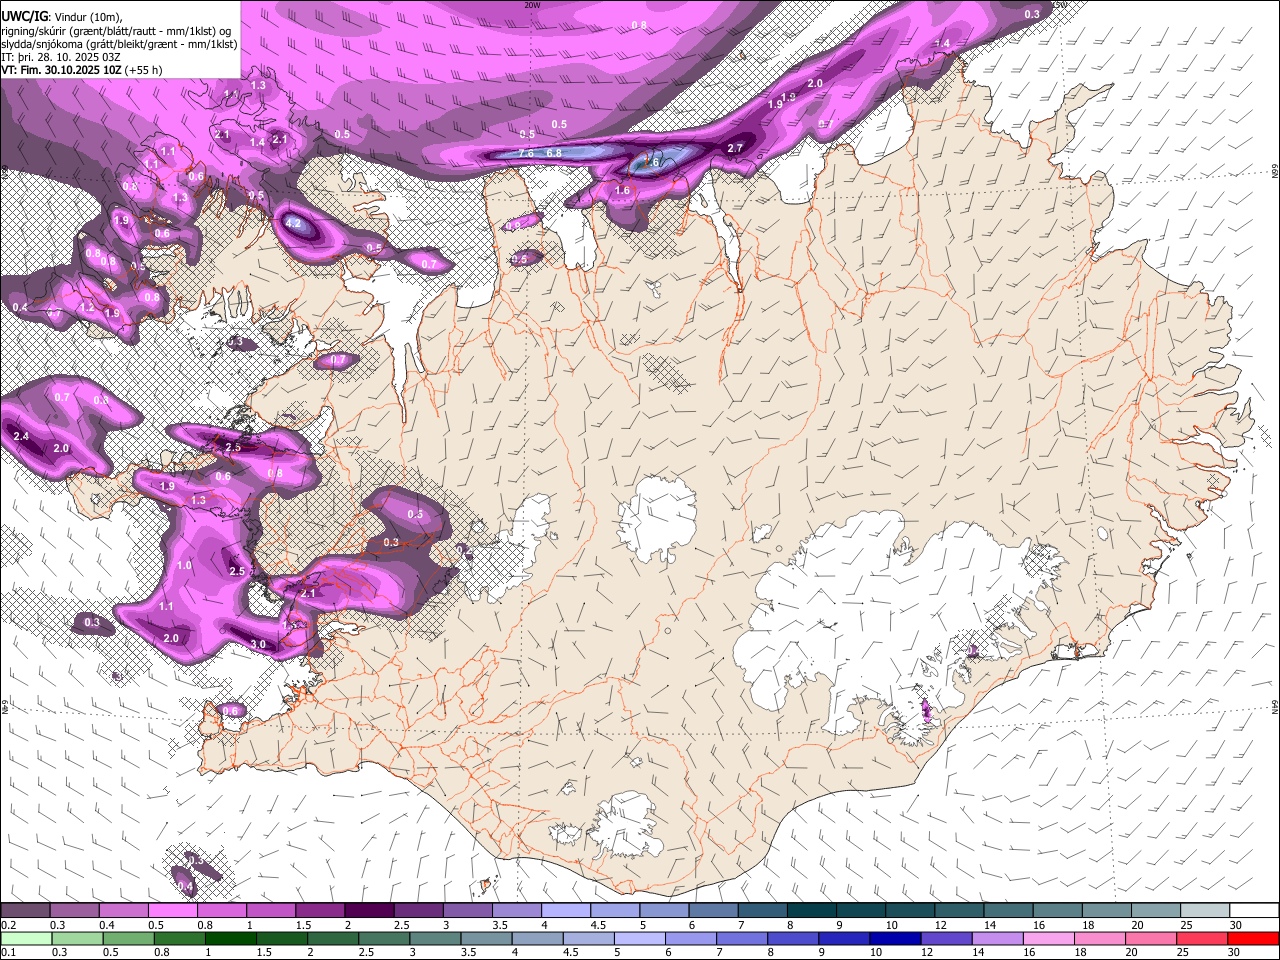
Task: Select the deep navy 10–12 rain swatch
Action: pyautogui.click(x=896, y=939)
